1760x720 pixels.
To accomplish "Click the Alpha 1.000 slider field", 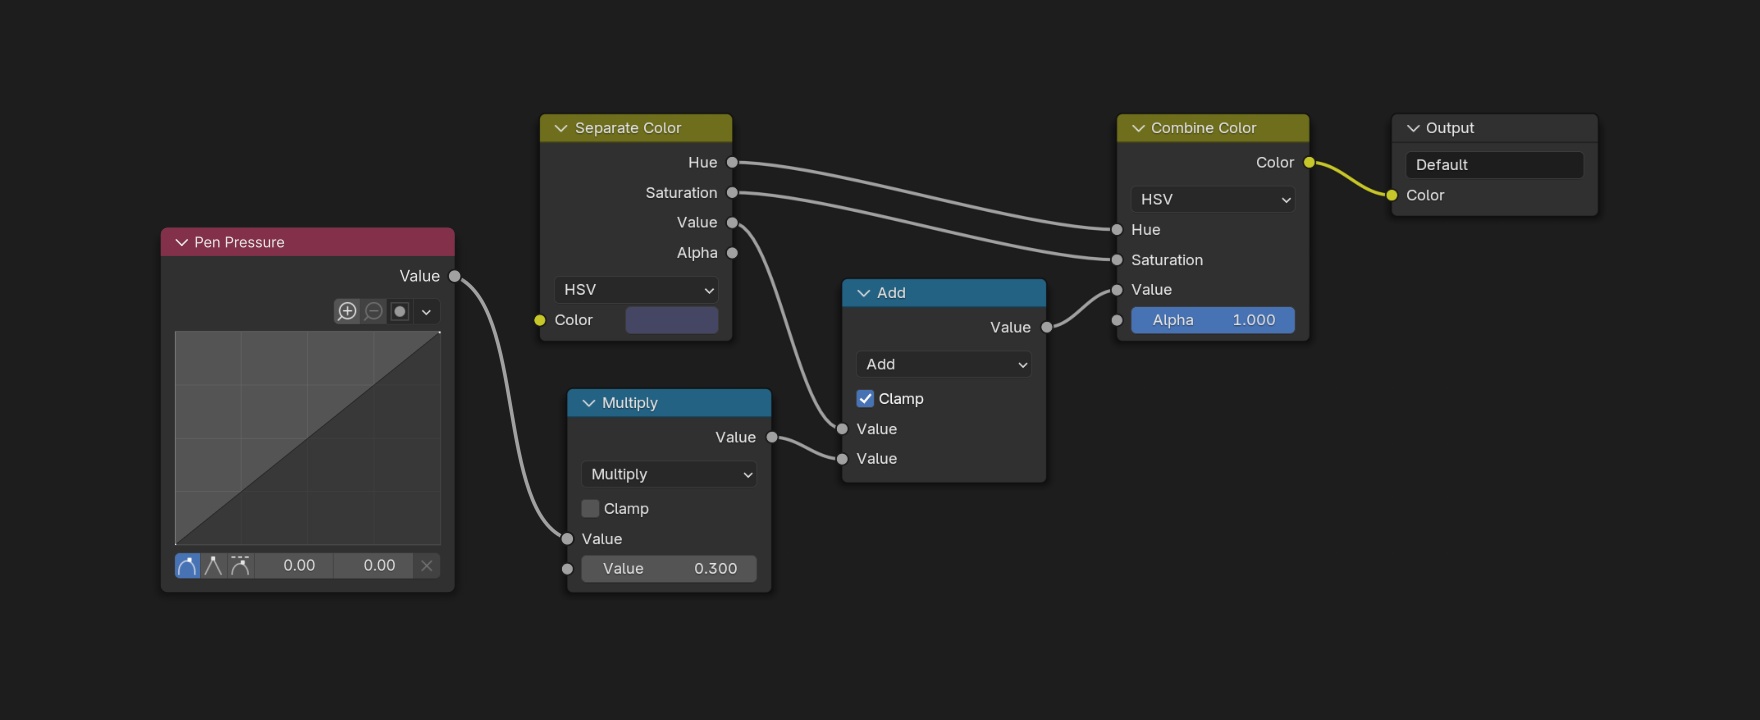I will tap(1213, 320).
